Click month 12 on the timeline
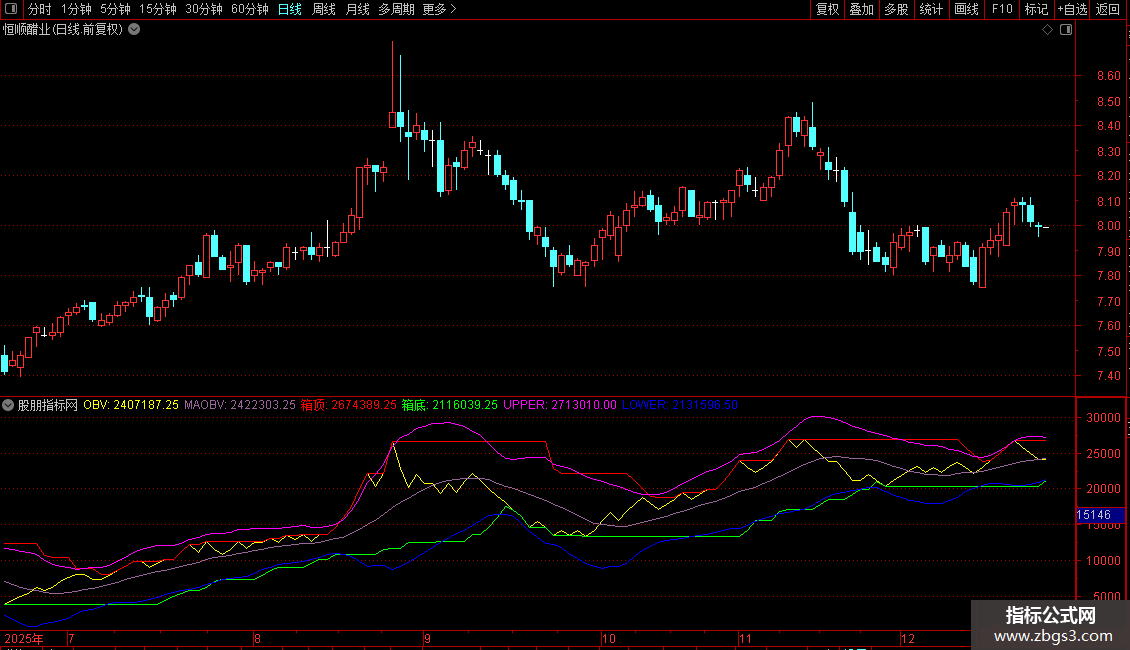Image resolution: width=1130 pixels, height=650 pixels. (x=908, y=638)
